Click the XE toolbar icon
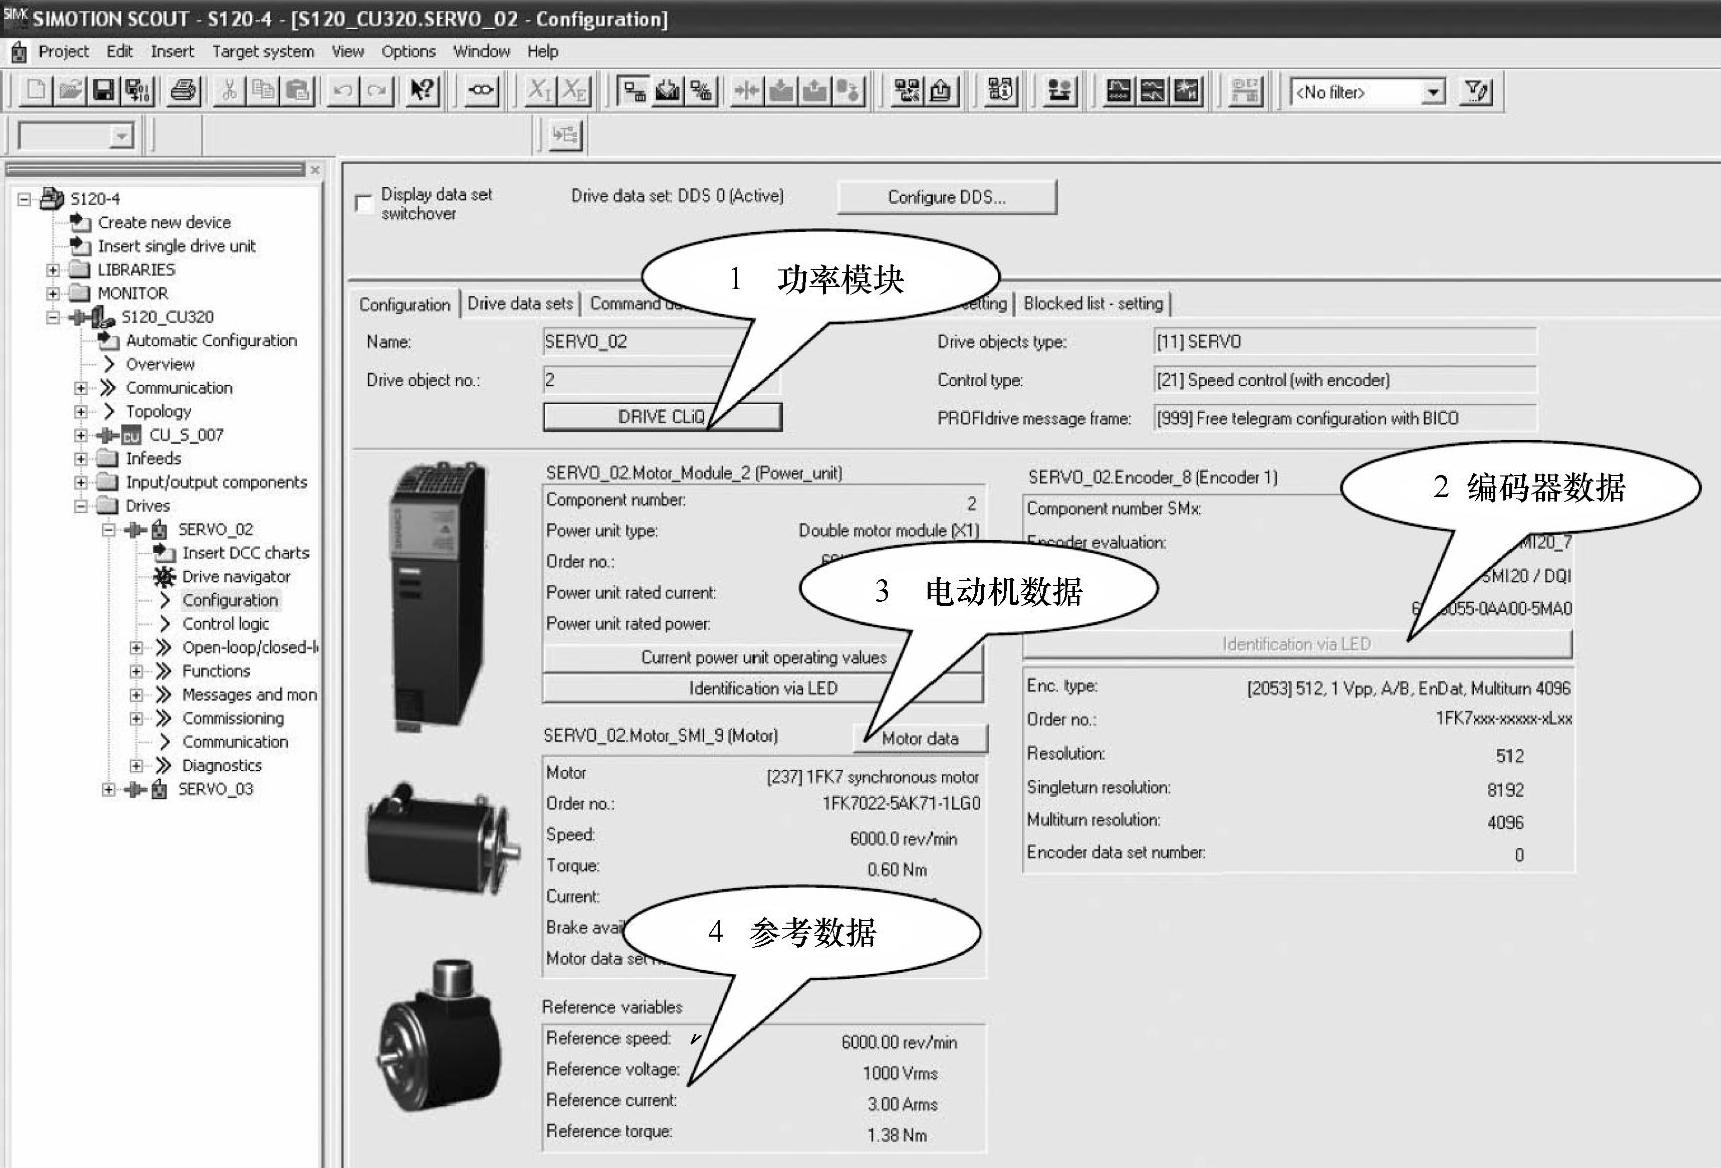1721x1168 pixels. point(575,91)
